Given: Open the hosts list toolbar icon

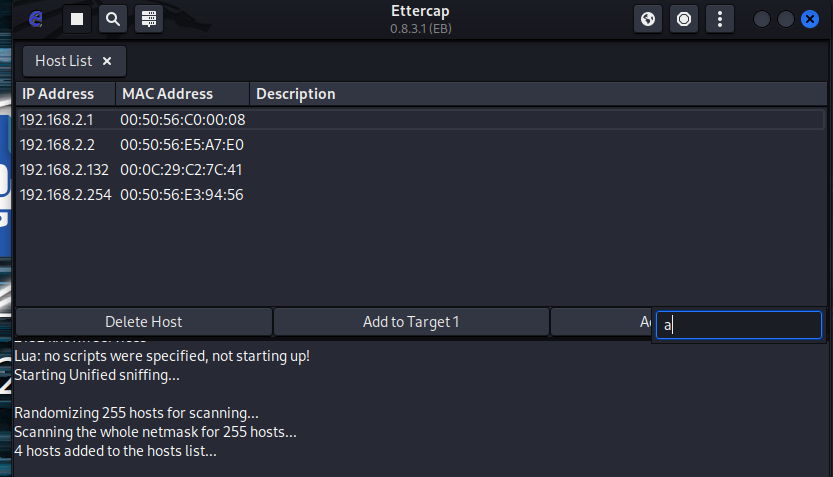Looking at the screenshot, I should (149, 18).
